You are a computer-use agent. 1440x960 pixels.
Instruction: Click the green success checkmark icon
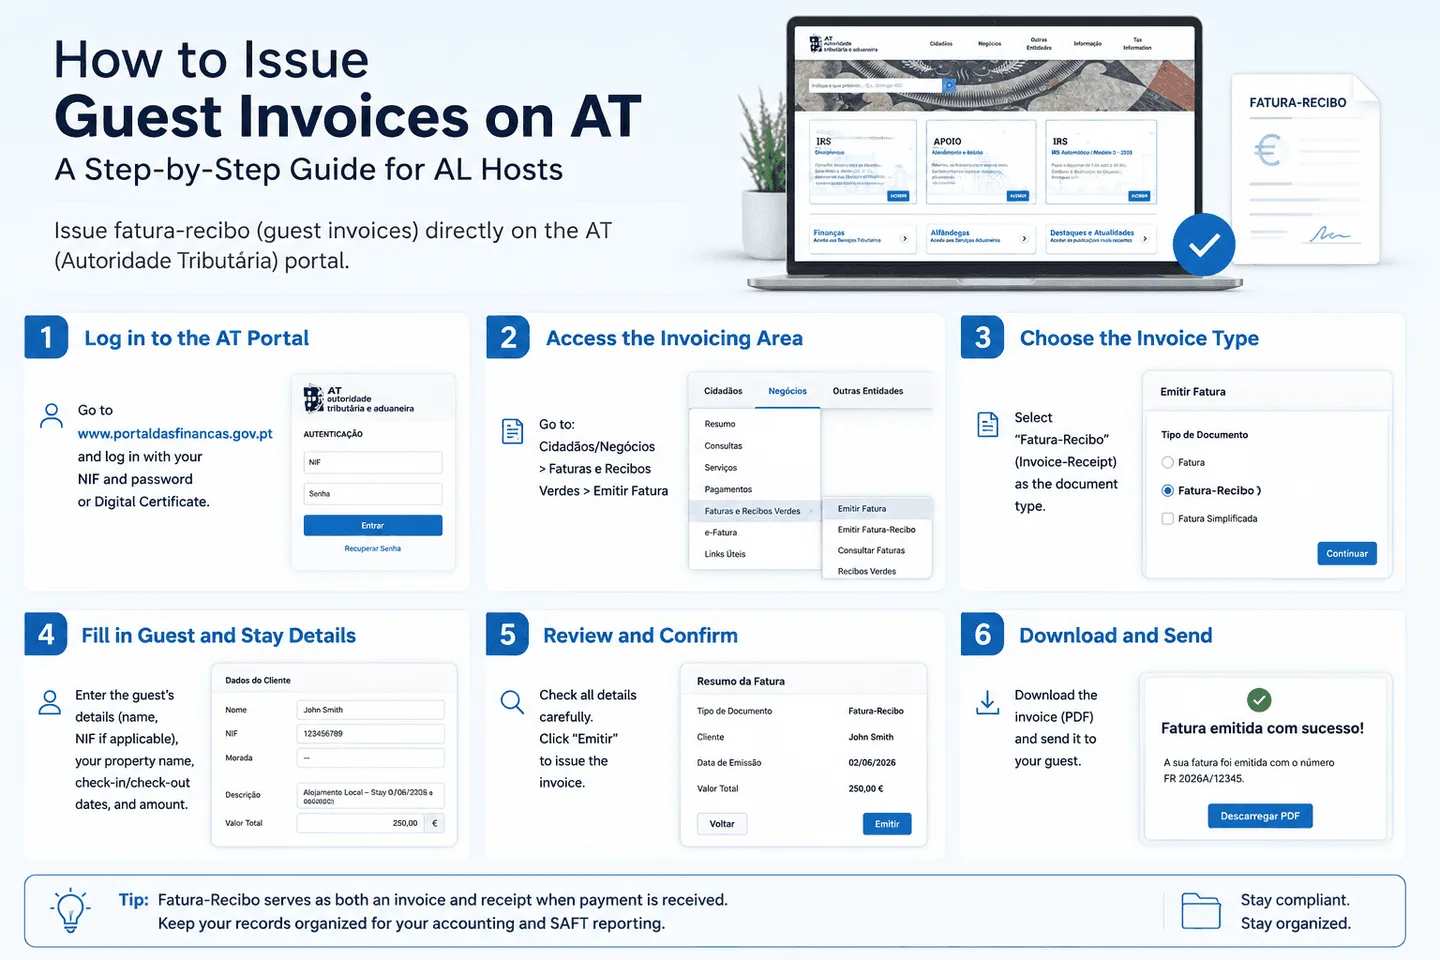1260,700
